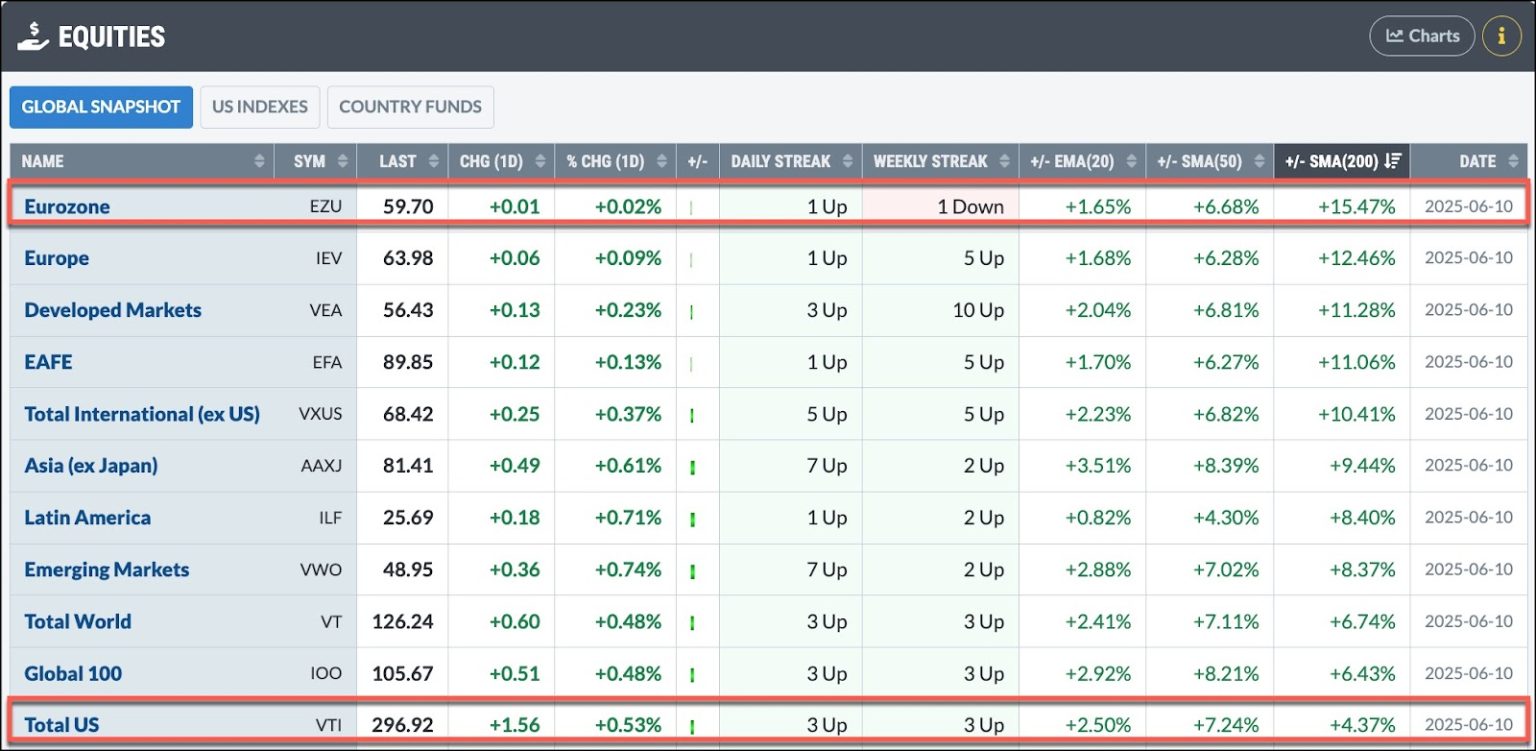Sort by DAILY STREAK column header

[x=790, y=161]
